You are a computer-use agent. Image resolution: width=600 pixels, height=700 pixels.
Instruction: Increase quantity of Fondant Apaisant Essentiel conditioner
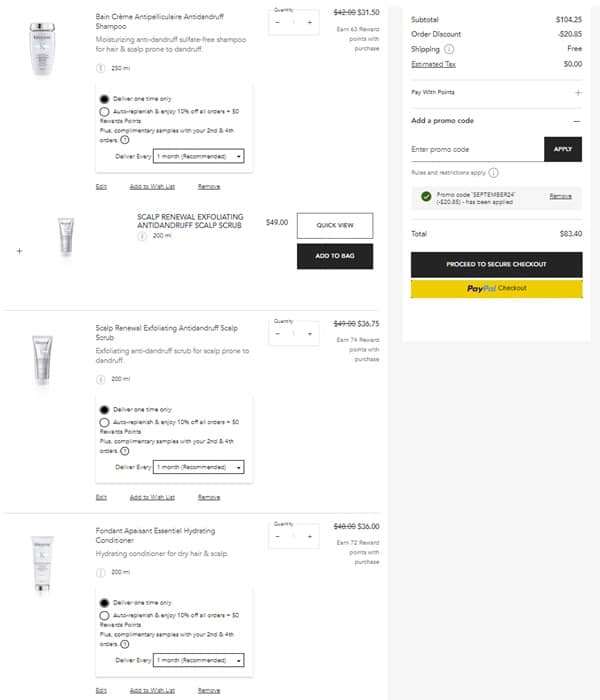(310, 536)
